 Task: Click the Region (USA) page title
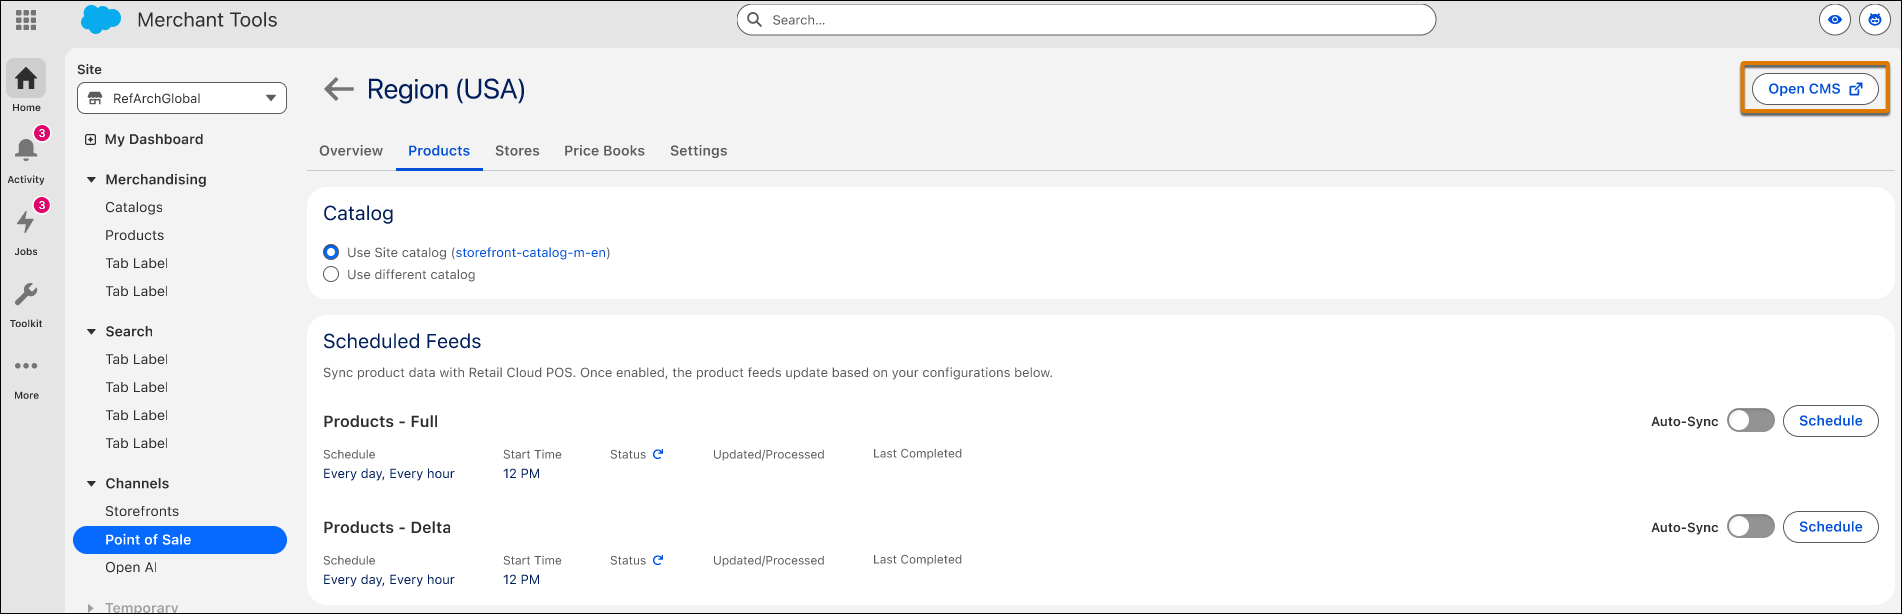click(x=446, y=90)
